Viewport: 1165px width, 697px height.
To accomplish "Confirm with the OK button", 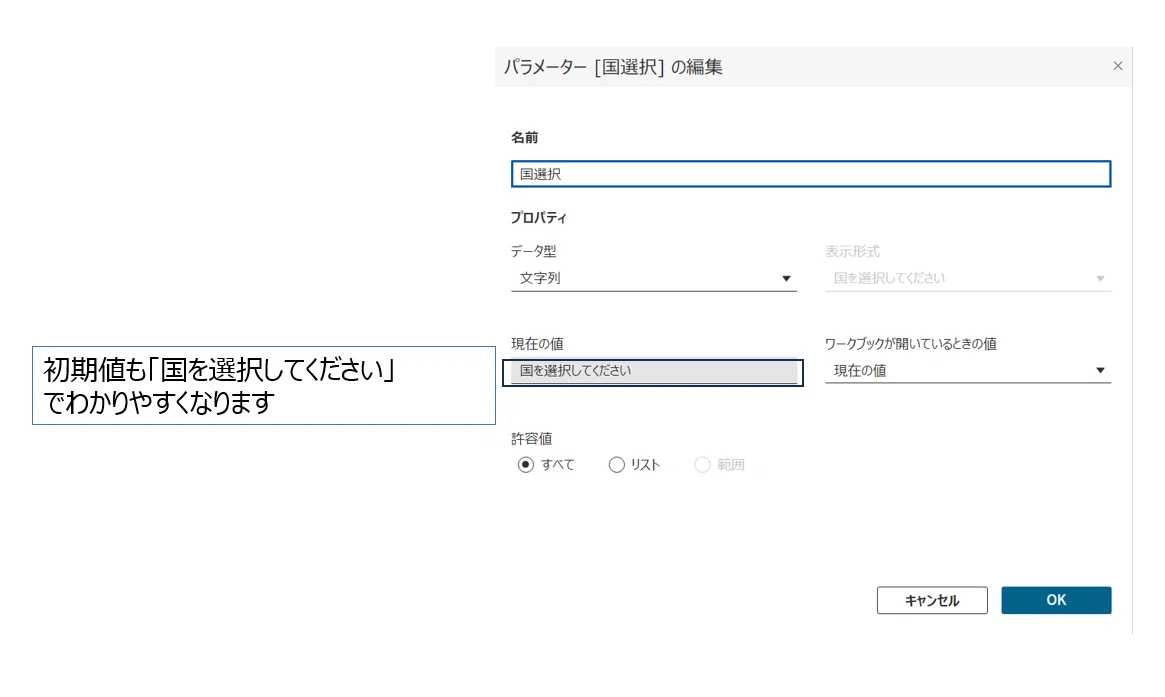I will click(1056, 600).
